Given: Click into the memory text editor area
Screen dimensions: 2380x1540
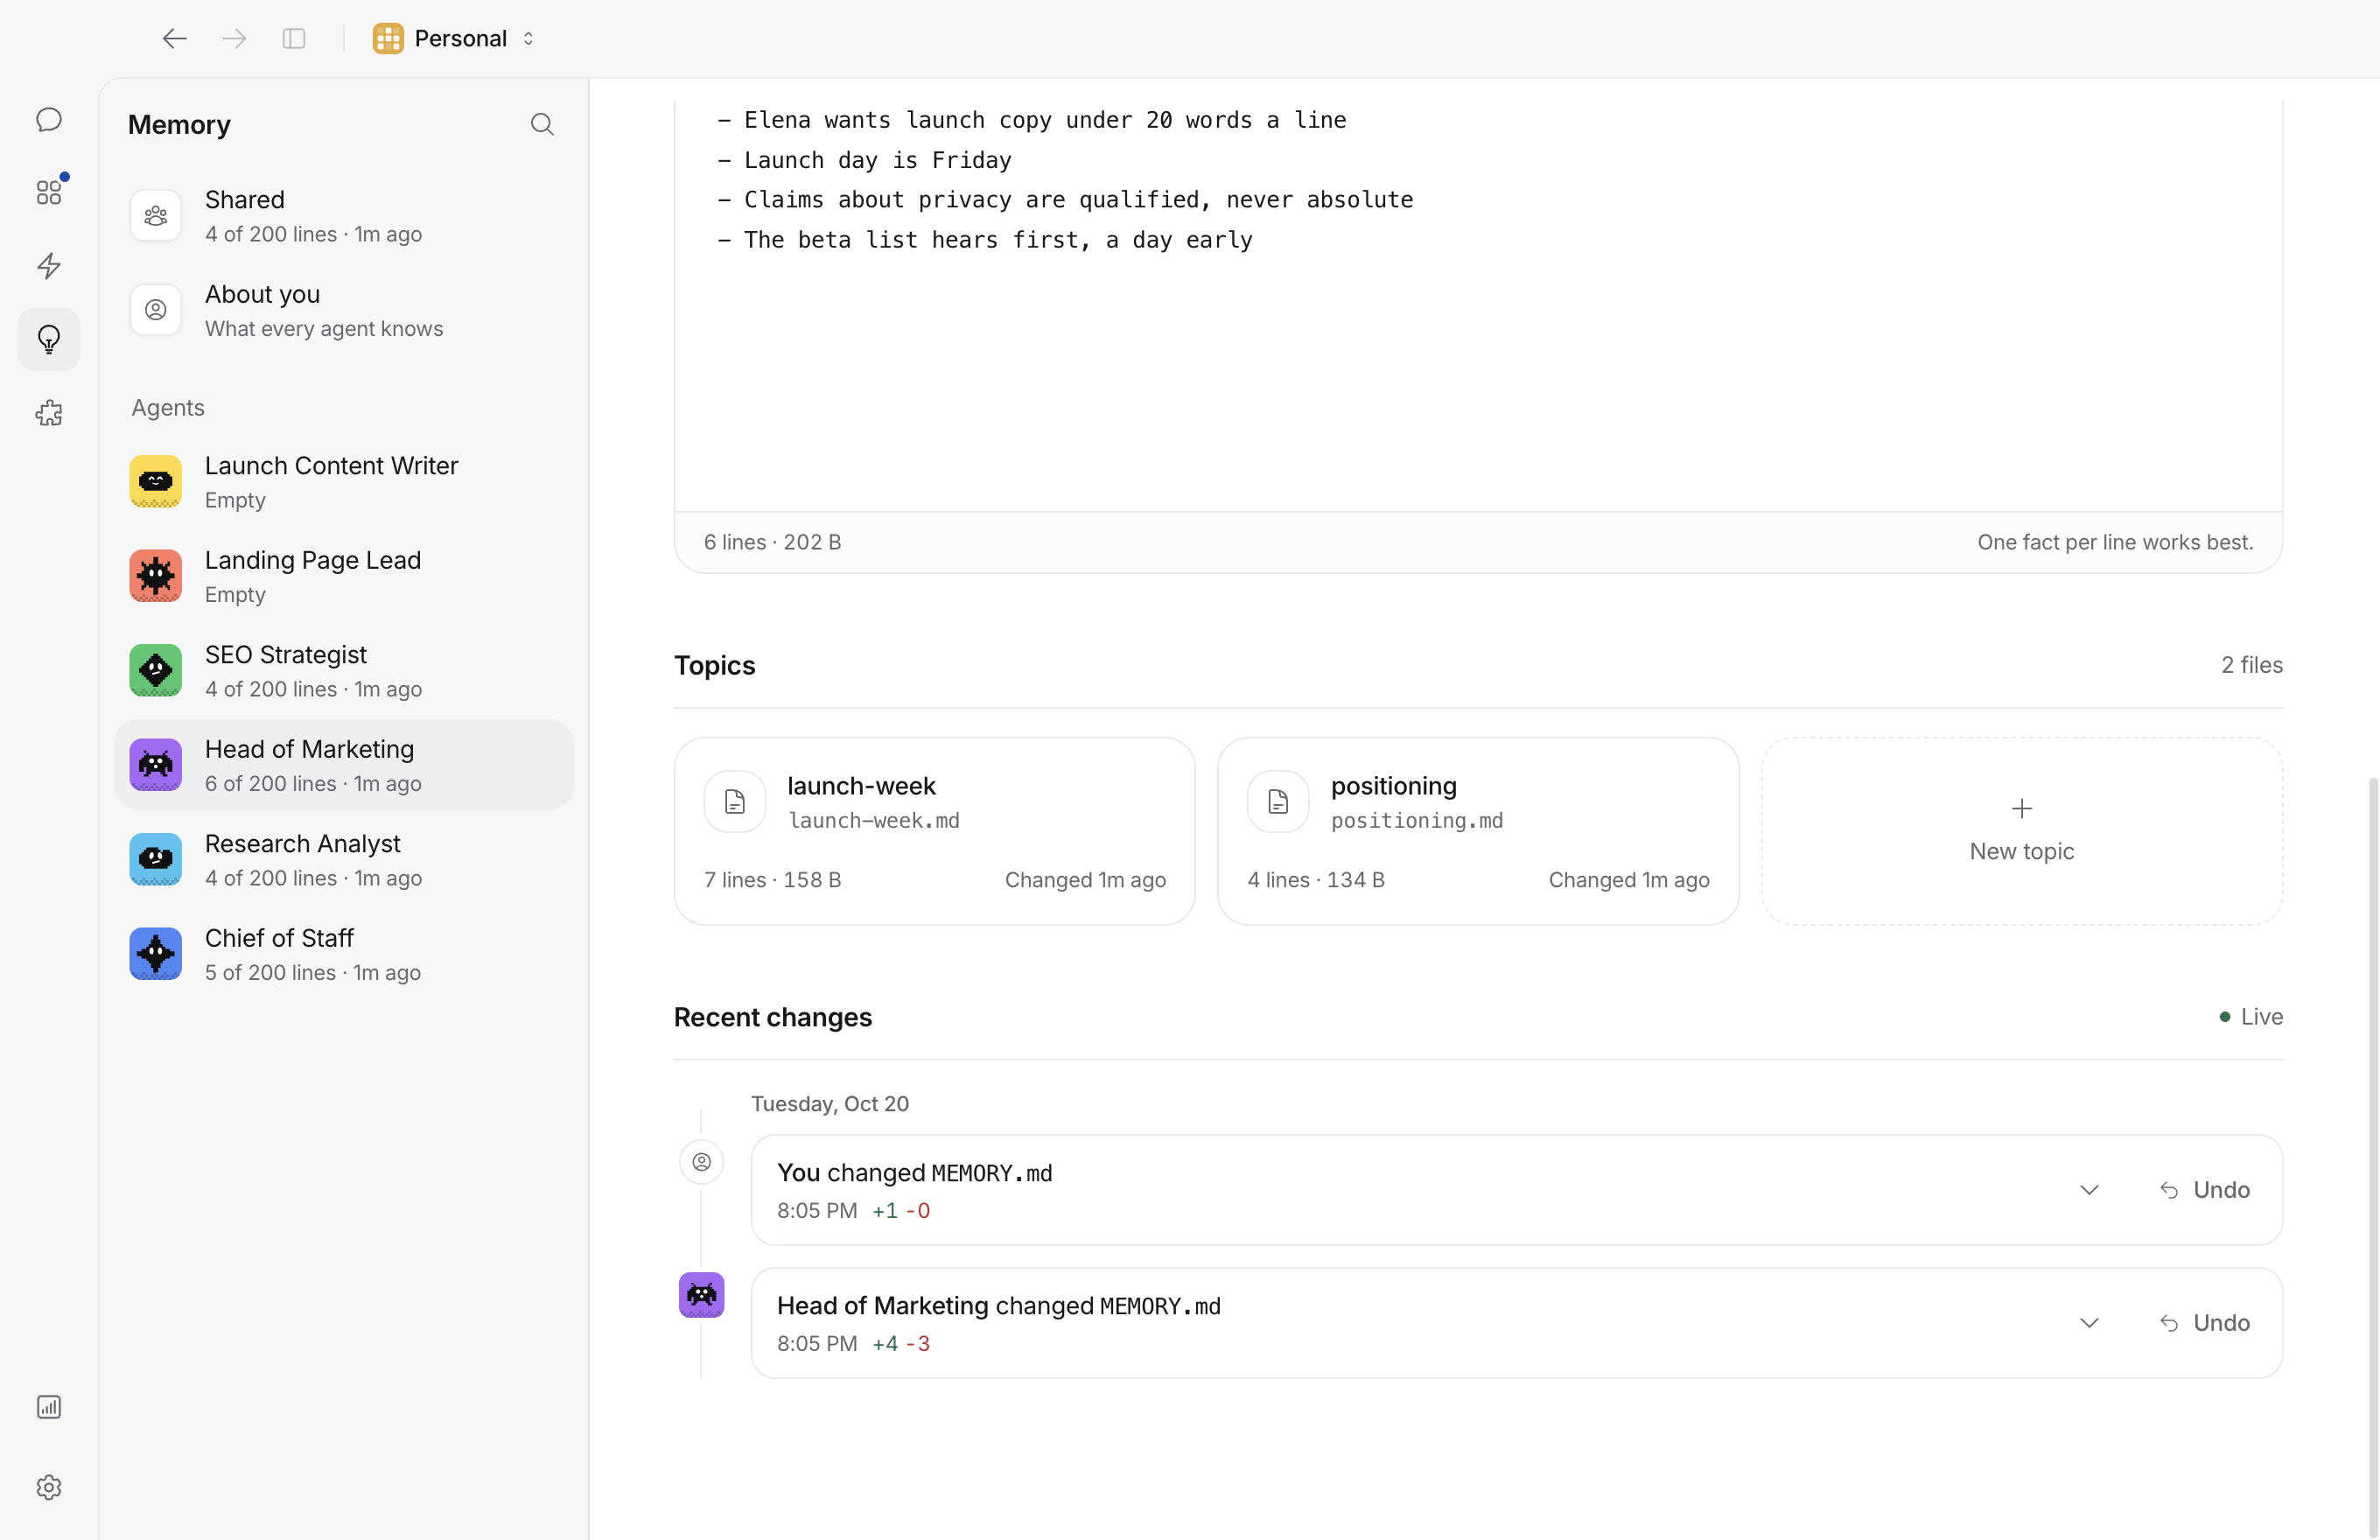Looking at the screenshot, I should pos(1478,305).
